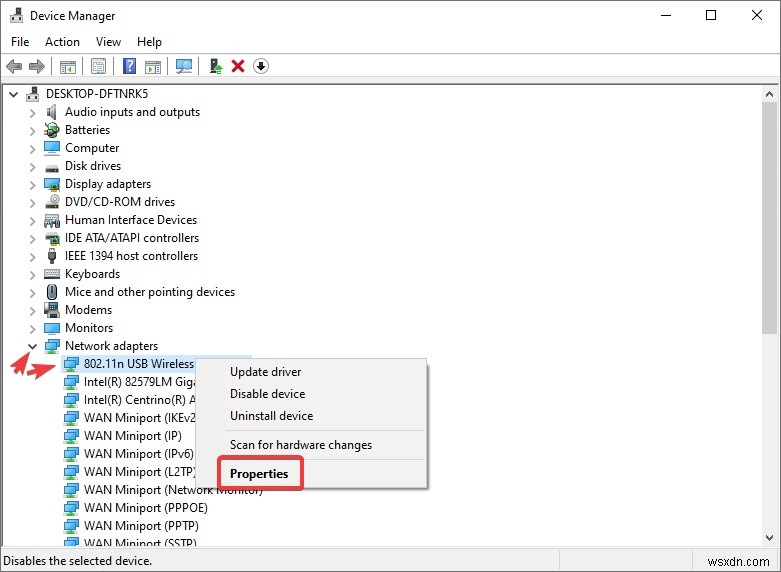Screen dimensions: 781x572
Task: Open the File menu
Action: [x=20, y=42]
